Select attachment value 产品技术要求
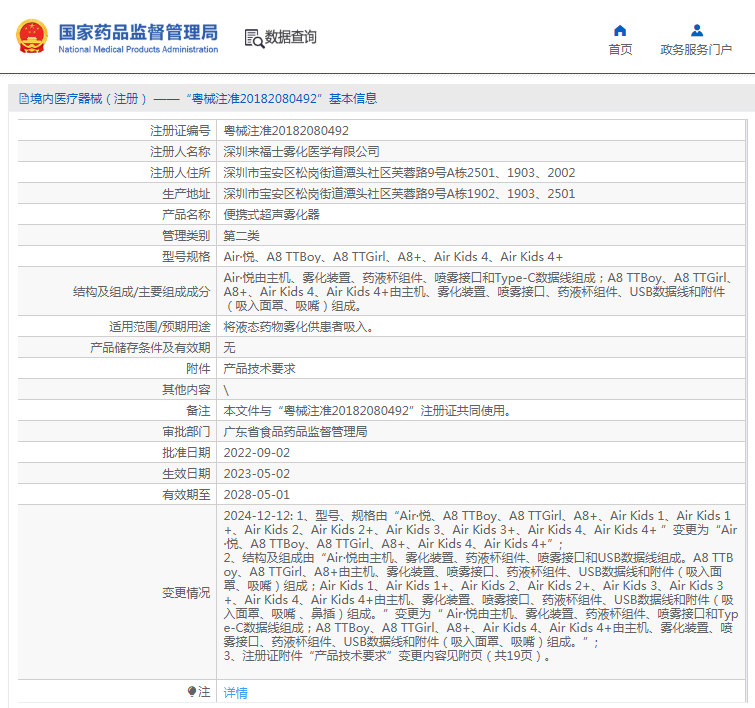This screenshot has height=708, width=755. click(x=260, y=369)
